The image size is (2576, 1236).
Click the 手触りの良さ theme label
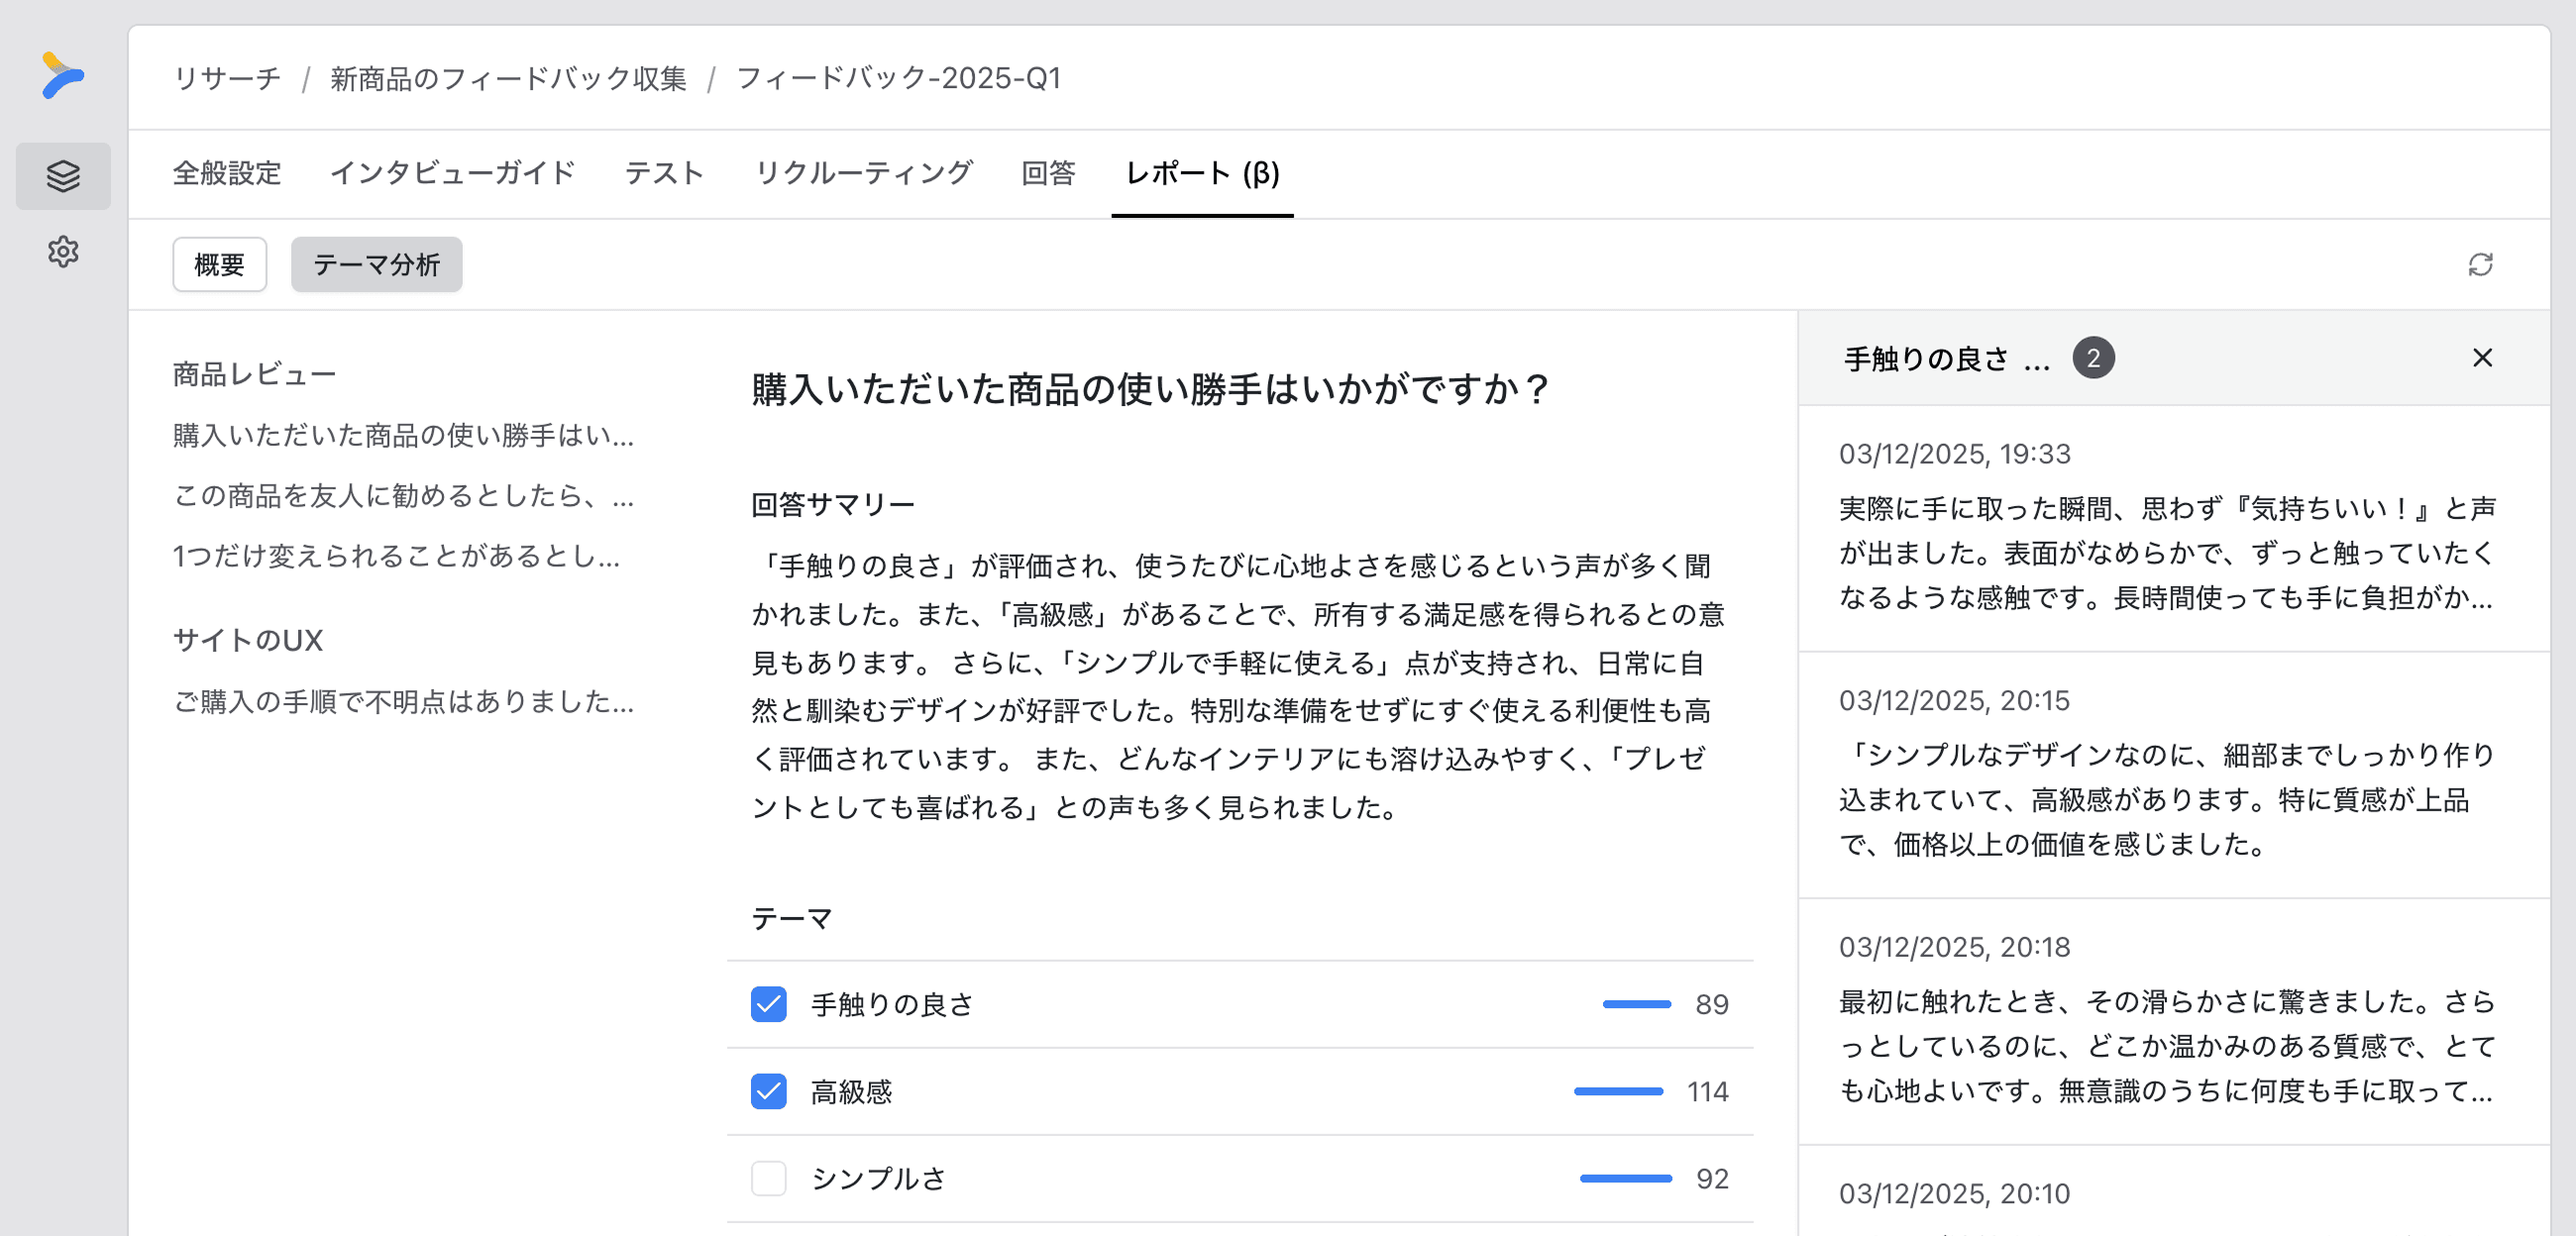[x=892, y=1004]
